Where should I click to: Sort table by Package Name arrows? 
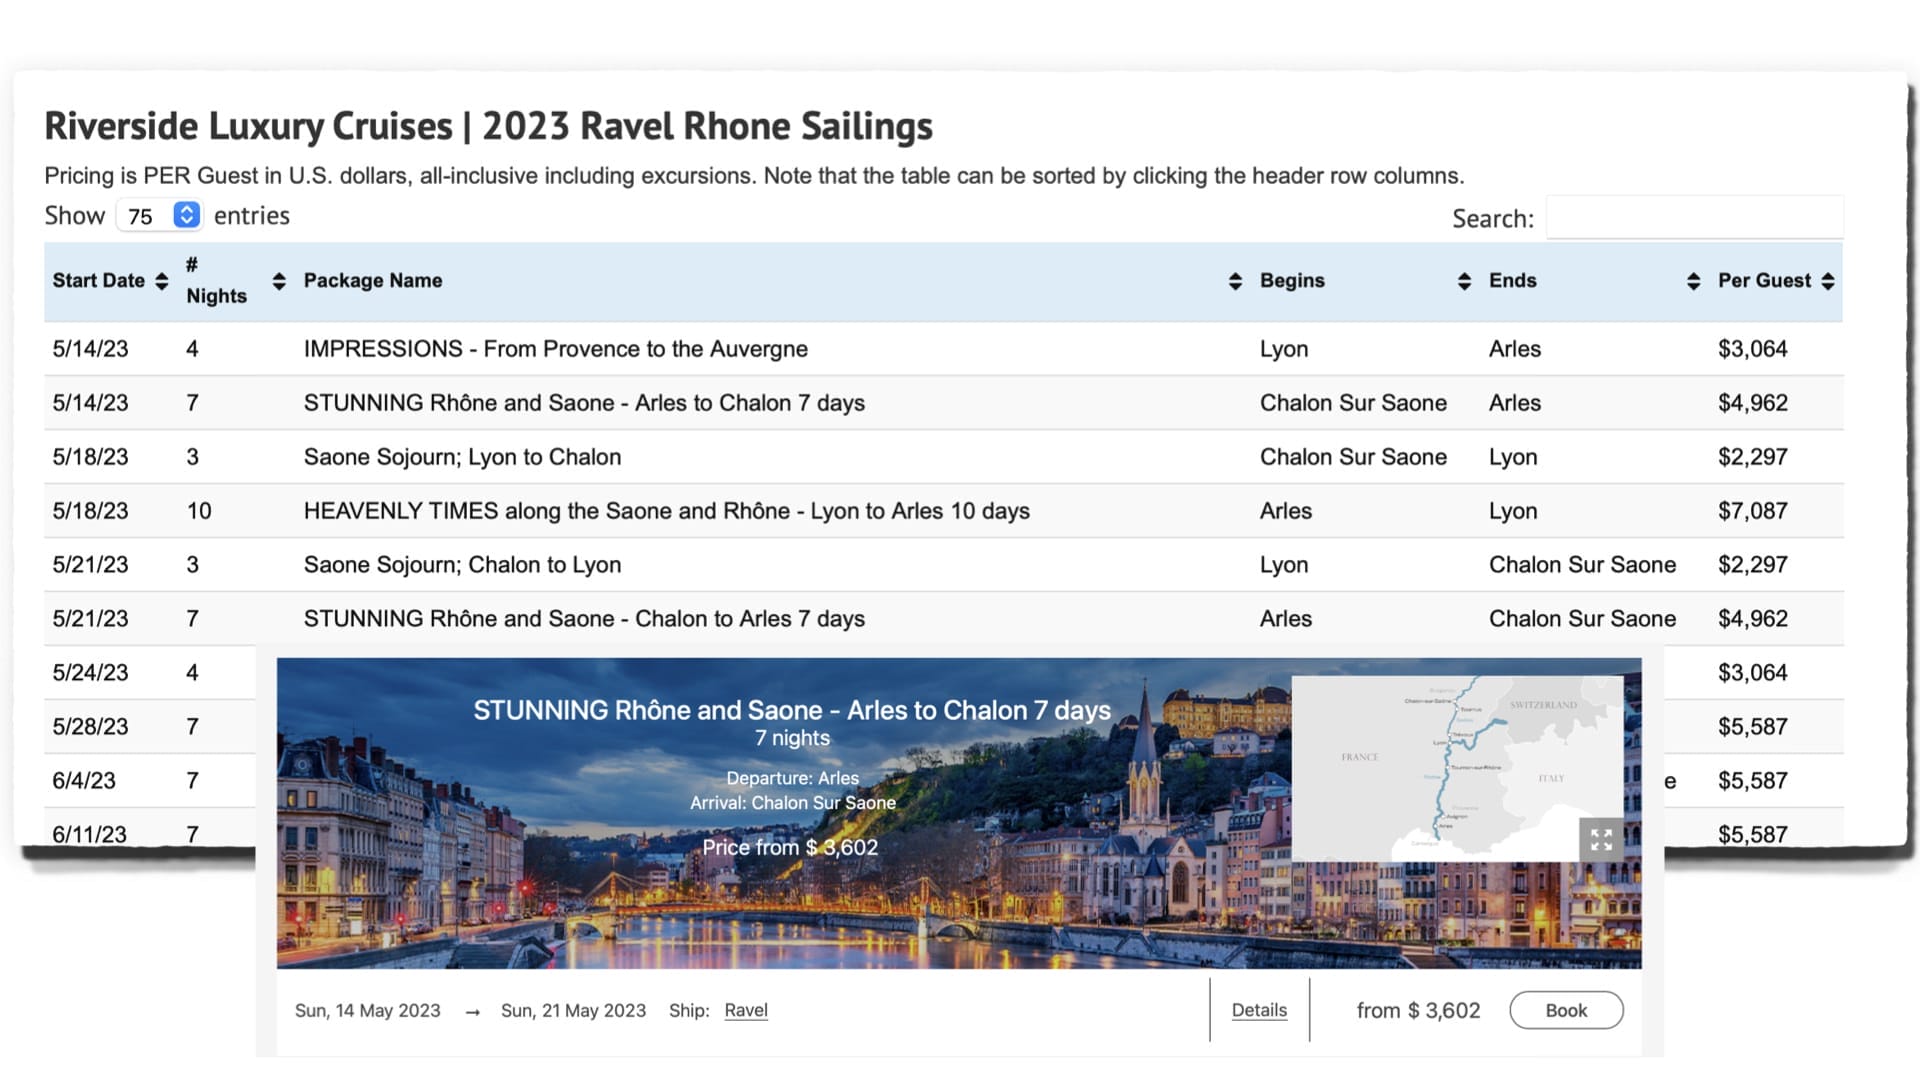[x=1235, y=282]
